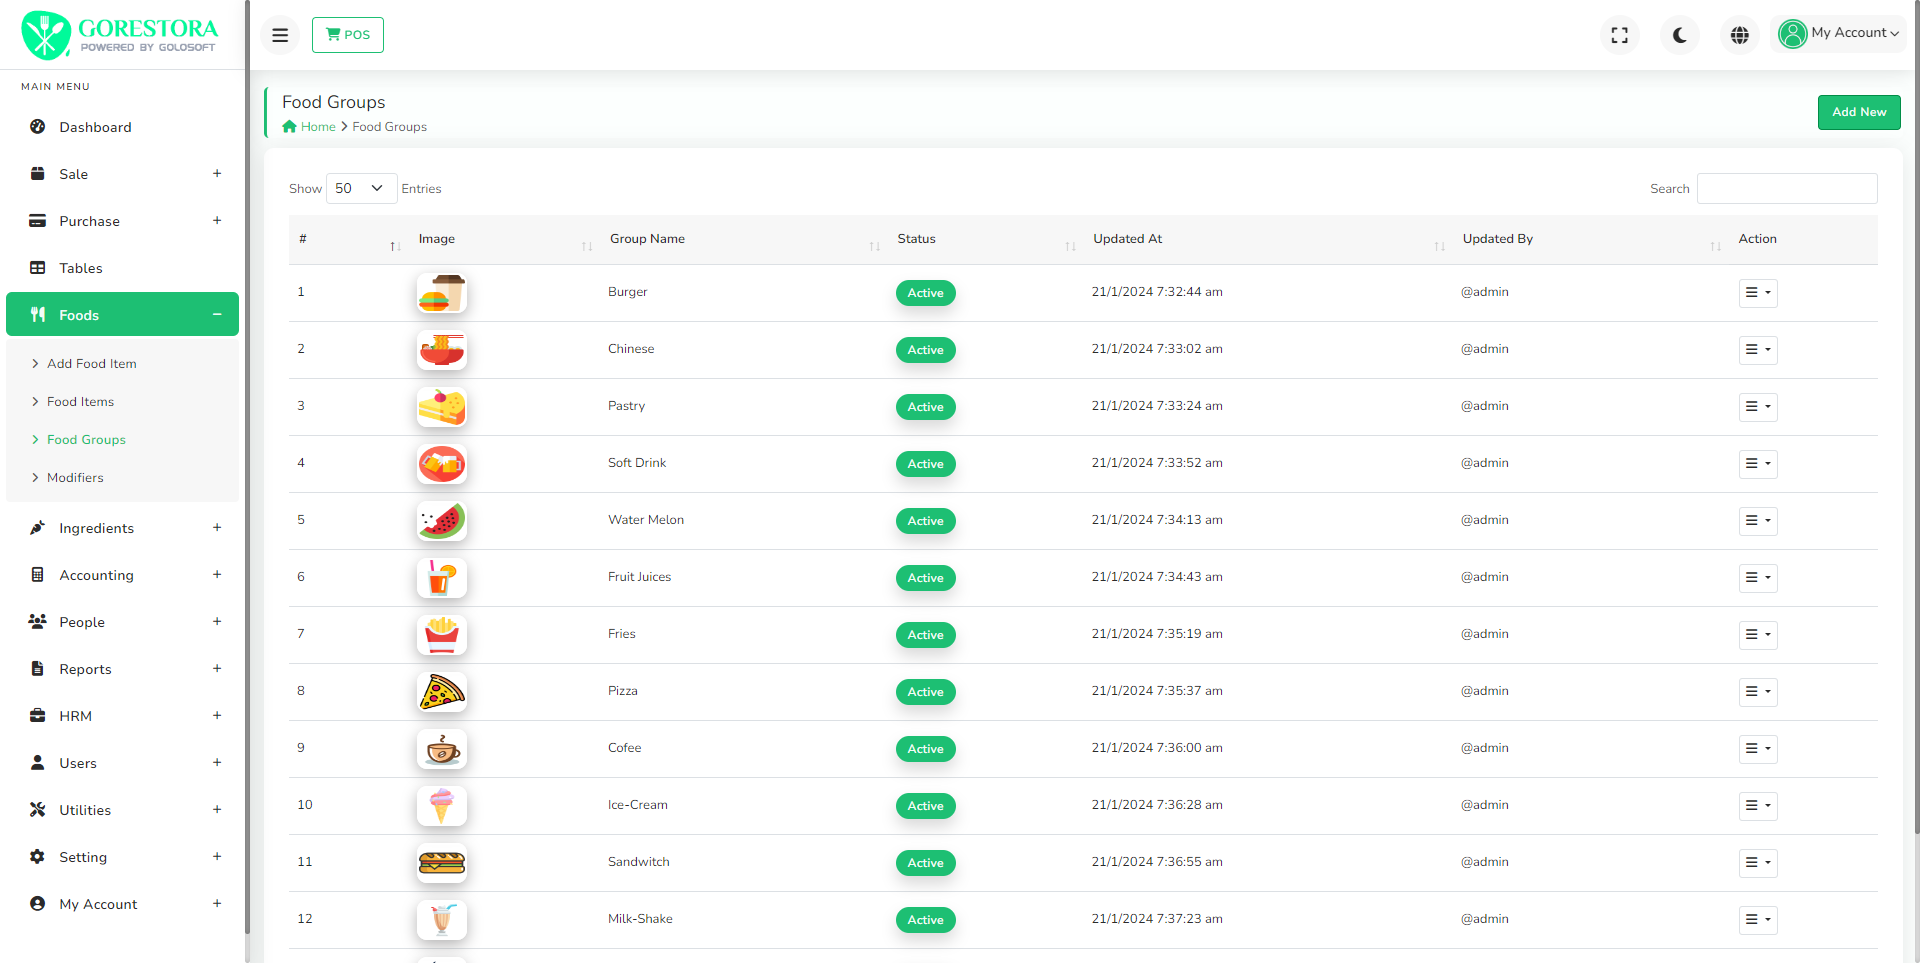Sort table by Group Name column
The height and width of the screenshot is (963, 1920).
[745, 239]
